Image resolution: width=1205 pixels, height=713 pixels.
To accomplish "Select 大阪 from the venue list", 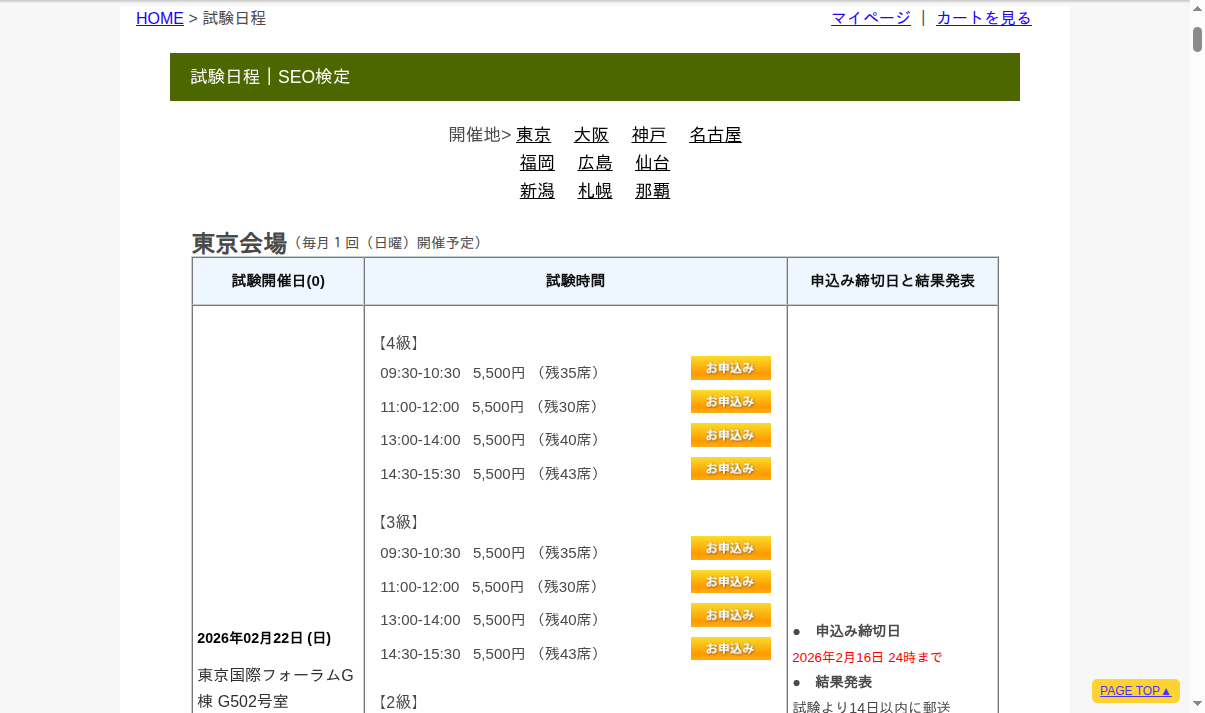I will (591, 135).
